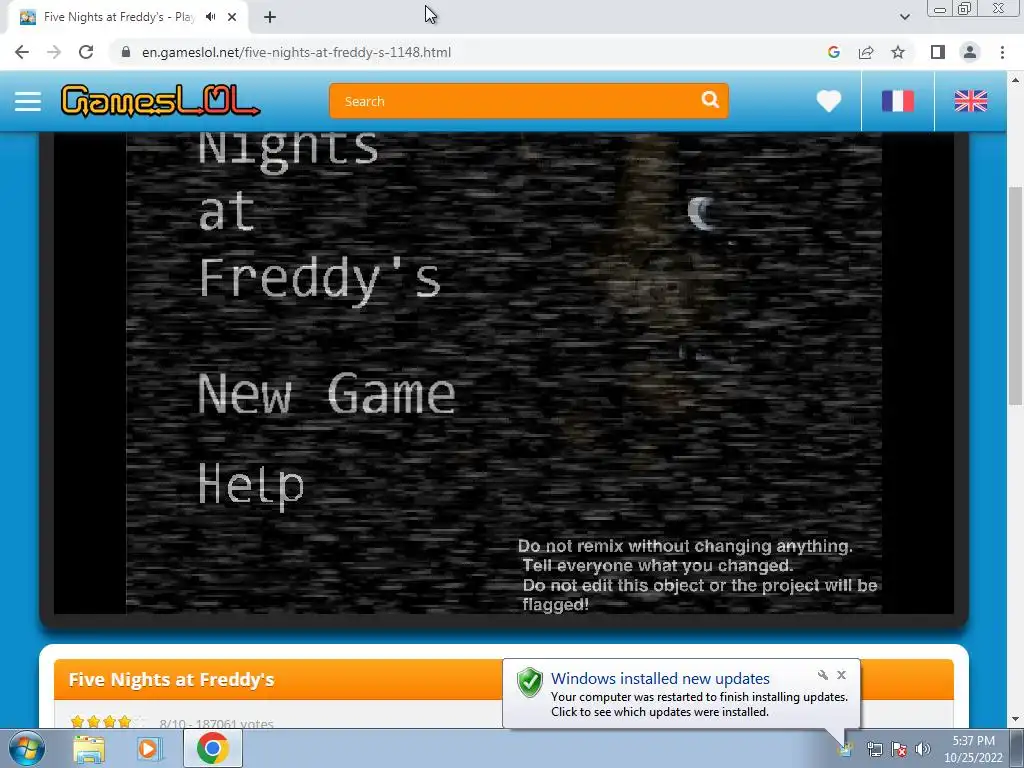
Task: Go back with browser back arrow
Action: [x=22, y=52]
